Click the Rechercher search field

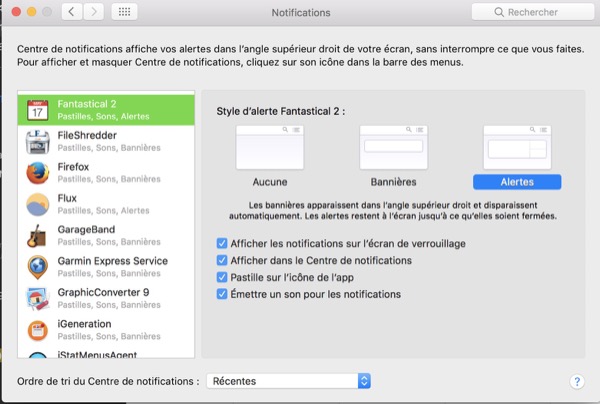pos(530,12)
